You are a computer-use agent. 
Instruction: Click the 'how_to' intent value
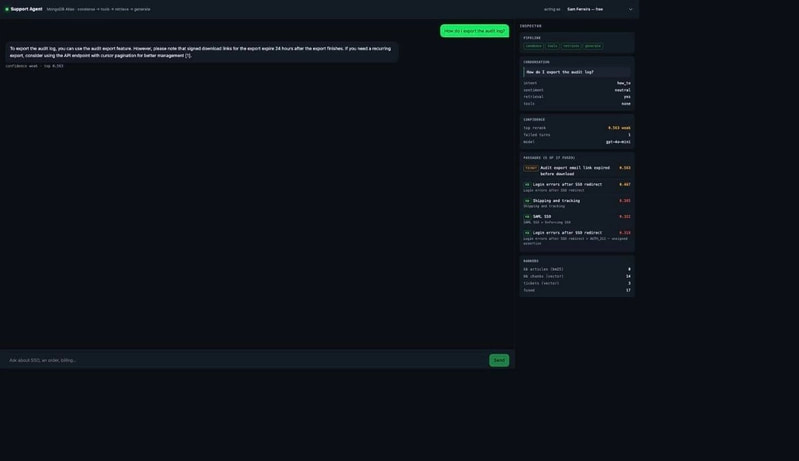624,83
